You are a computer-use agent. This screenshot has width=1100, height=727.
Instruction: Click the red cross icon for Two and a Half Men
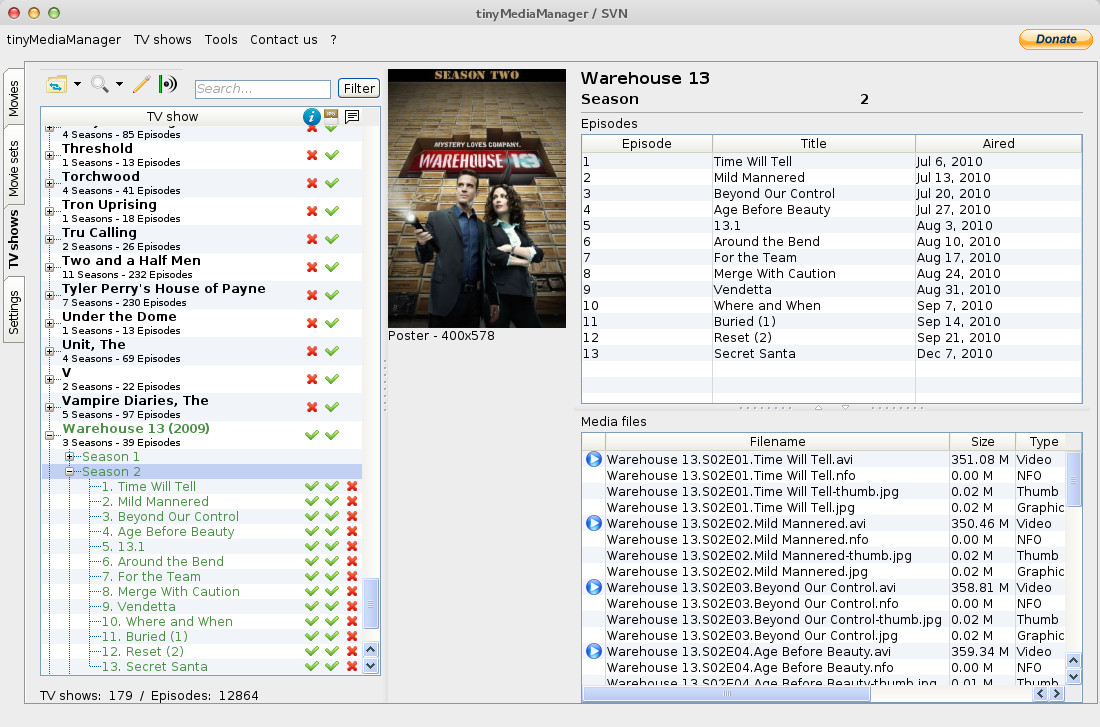312,267
